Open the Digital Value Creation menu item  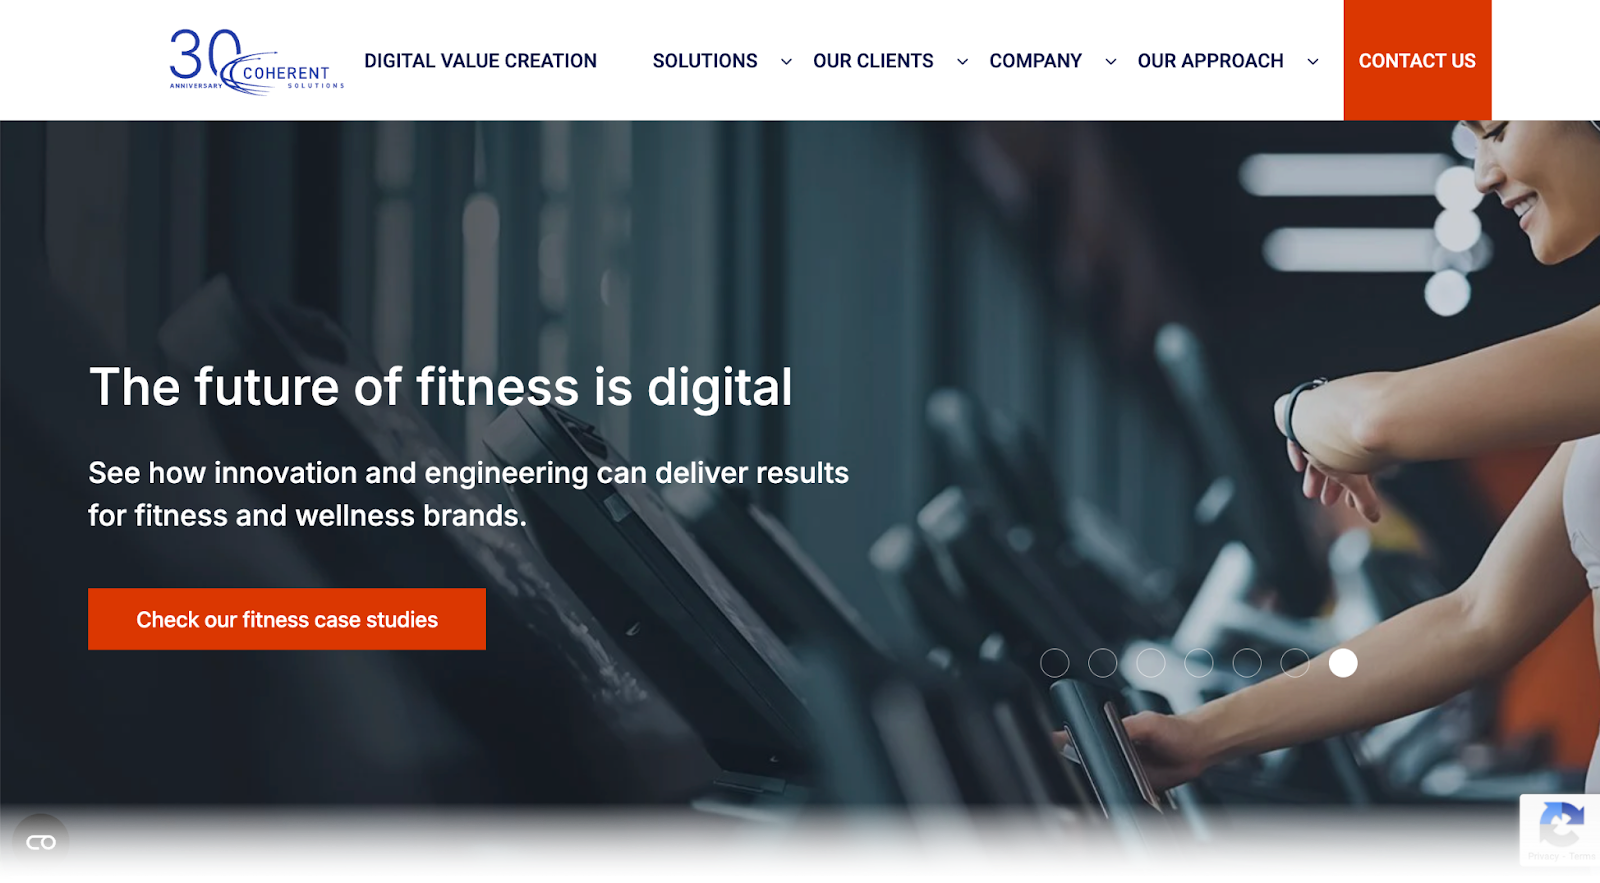tap(480, 61)
